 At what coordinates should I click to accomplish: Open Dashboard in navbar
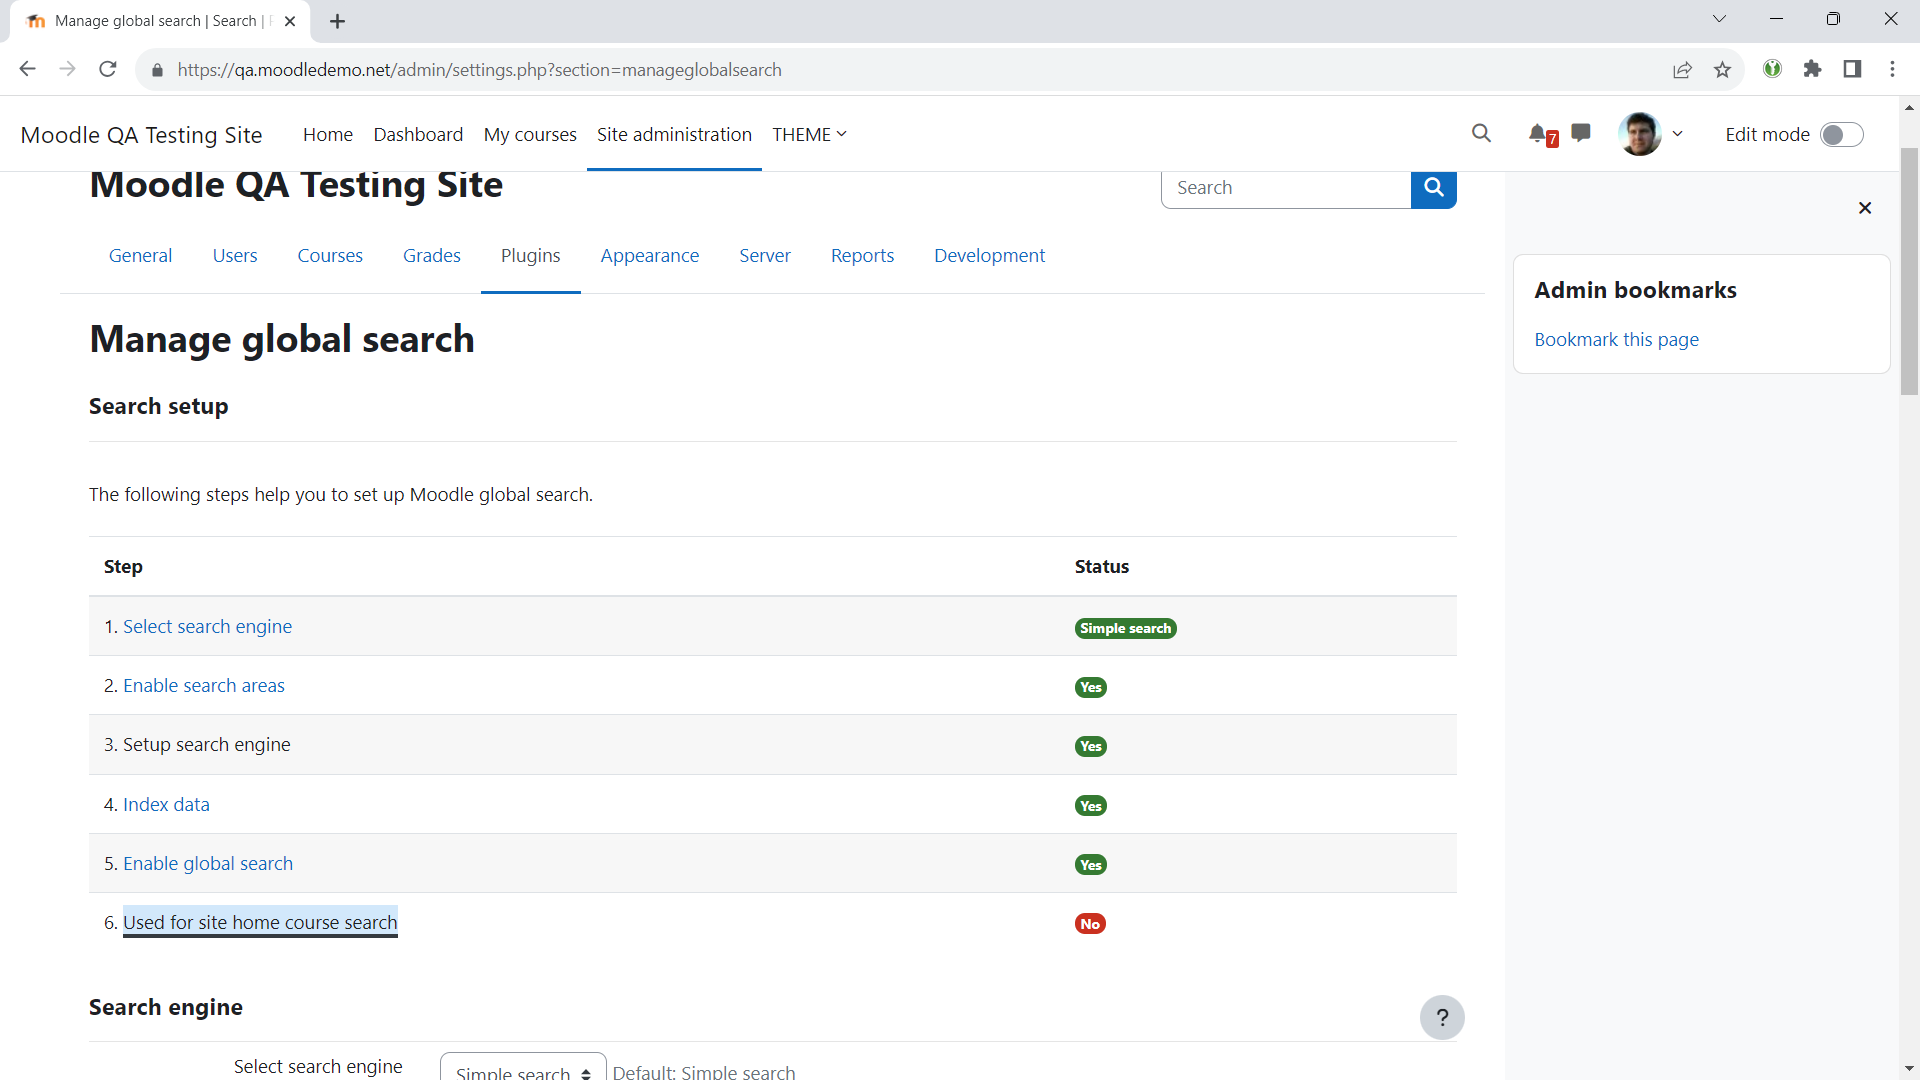coord(418,134)
